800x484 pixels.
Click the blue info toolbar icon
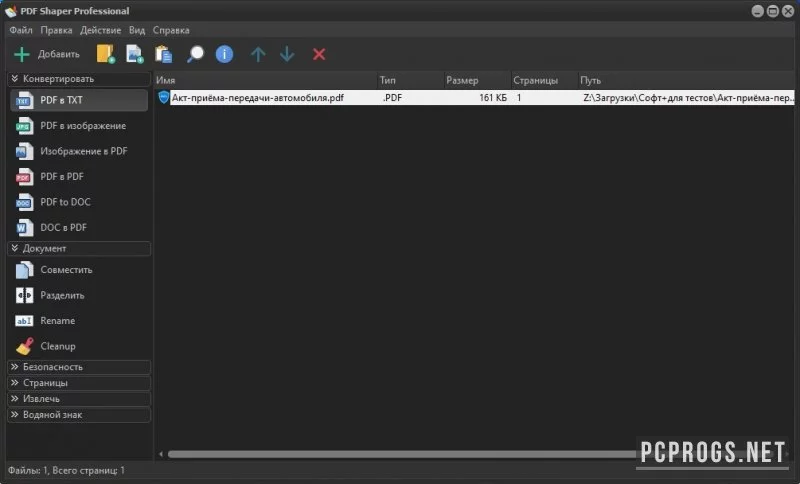tap(224, 54)
